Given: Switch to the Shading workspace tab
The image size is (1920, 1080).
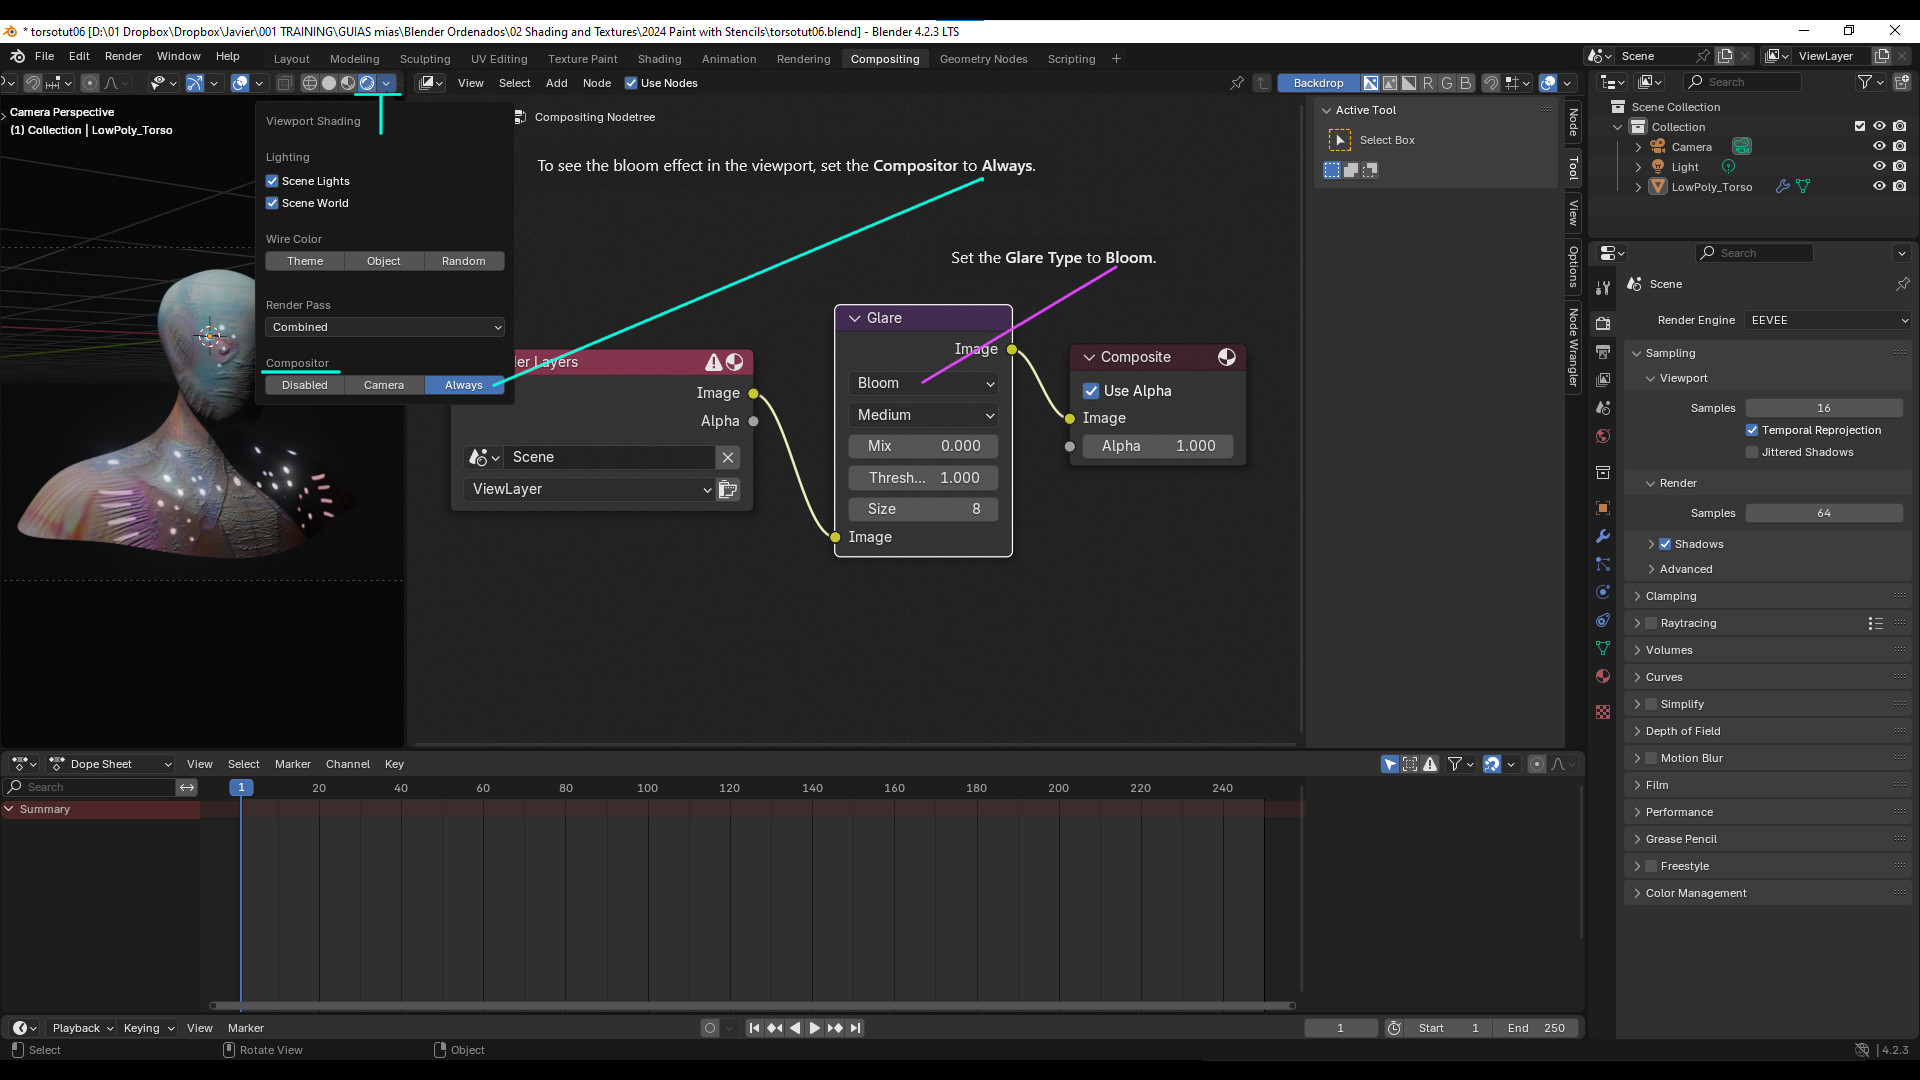Looking at the screenshot, I should click(659, 59).
